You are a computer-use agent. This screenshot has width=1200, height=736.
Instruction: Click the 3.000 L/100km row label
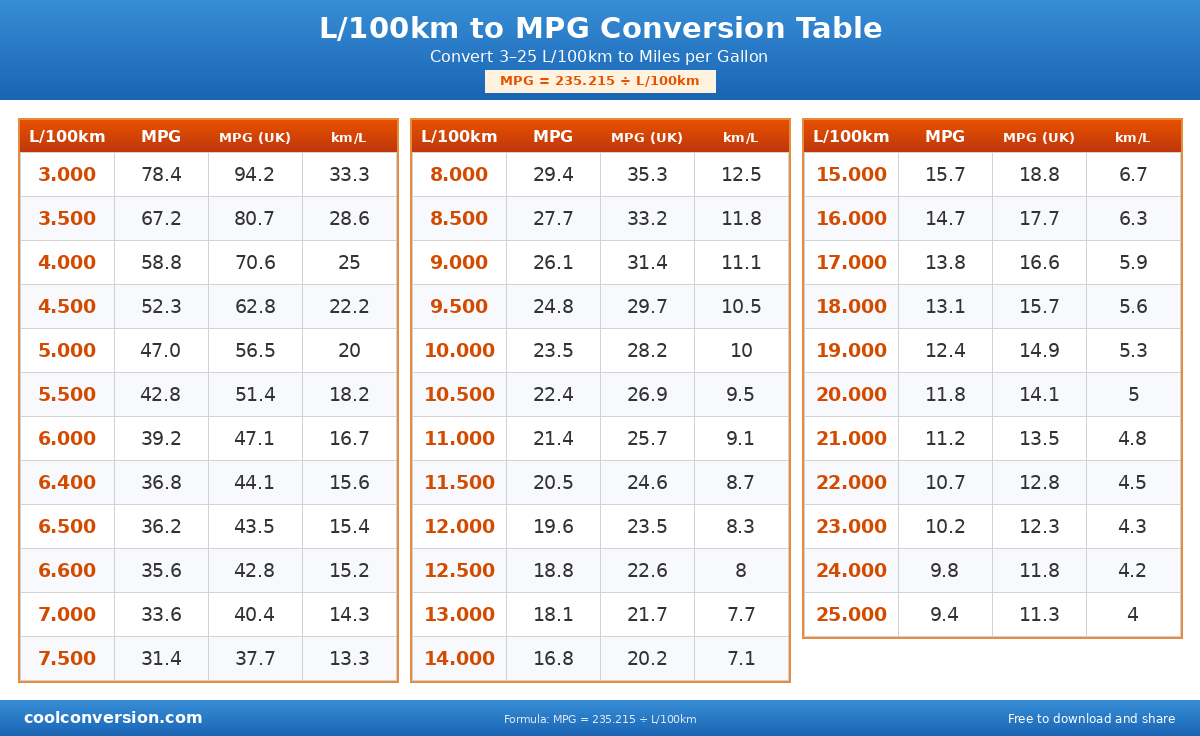[67, 175]
